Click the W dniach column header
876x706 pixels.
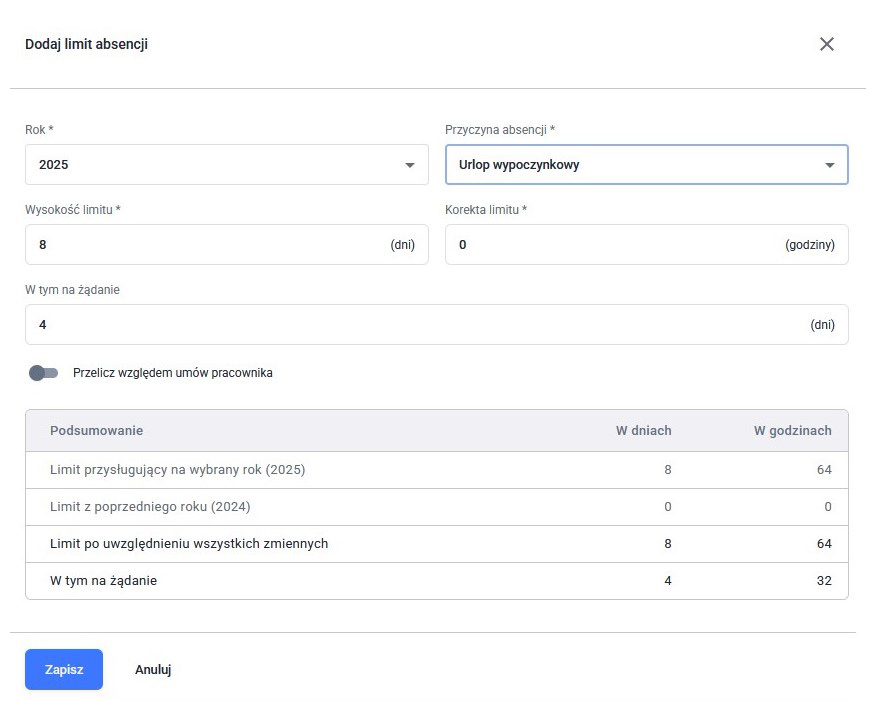[x=644, y=431]
